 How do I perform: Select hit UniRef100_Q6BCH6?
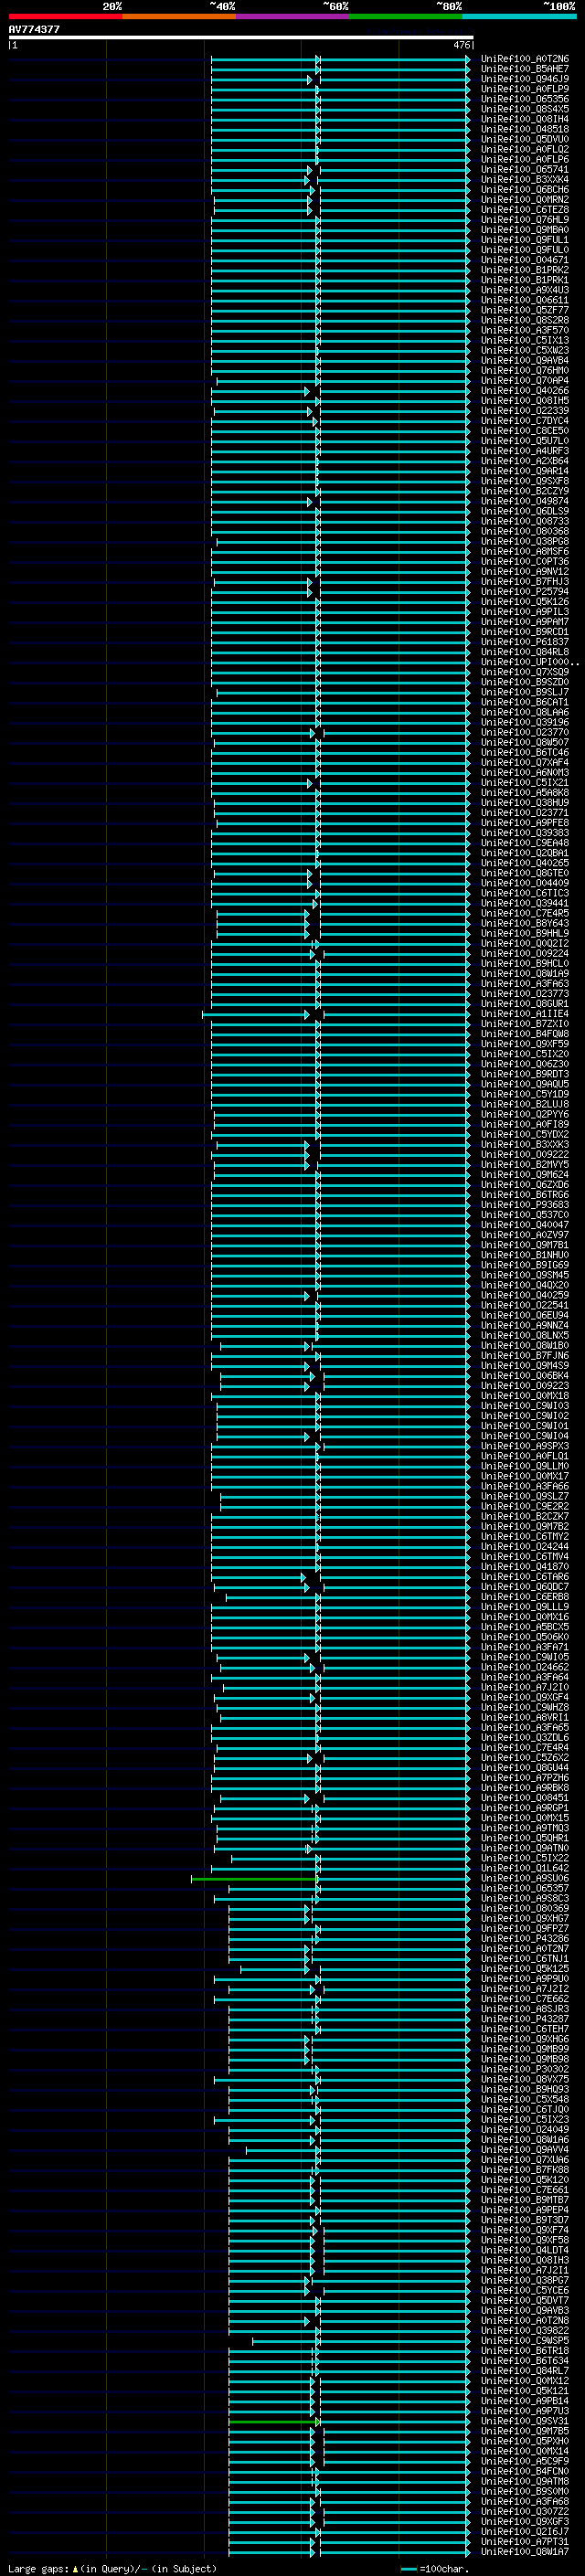[x=525, y=190]
